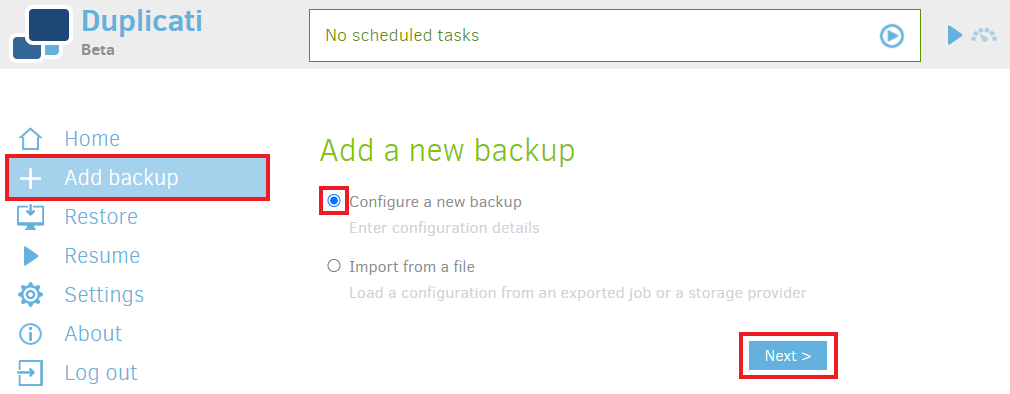Click the About info circle icon
The width and height of the screenshot is (1010, 394).
tap(30, 334)
